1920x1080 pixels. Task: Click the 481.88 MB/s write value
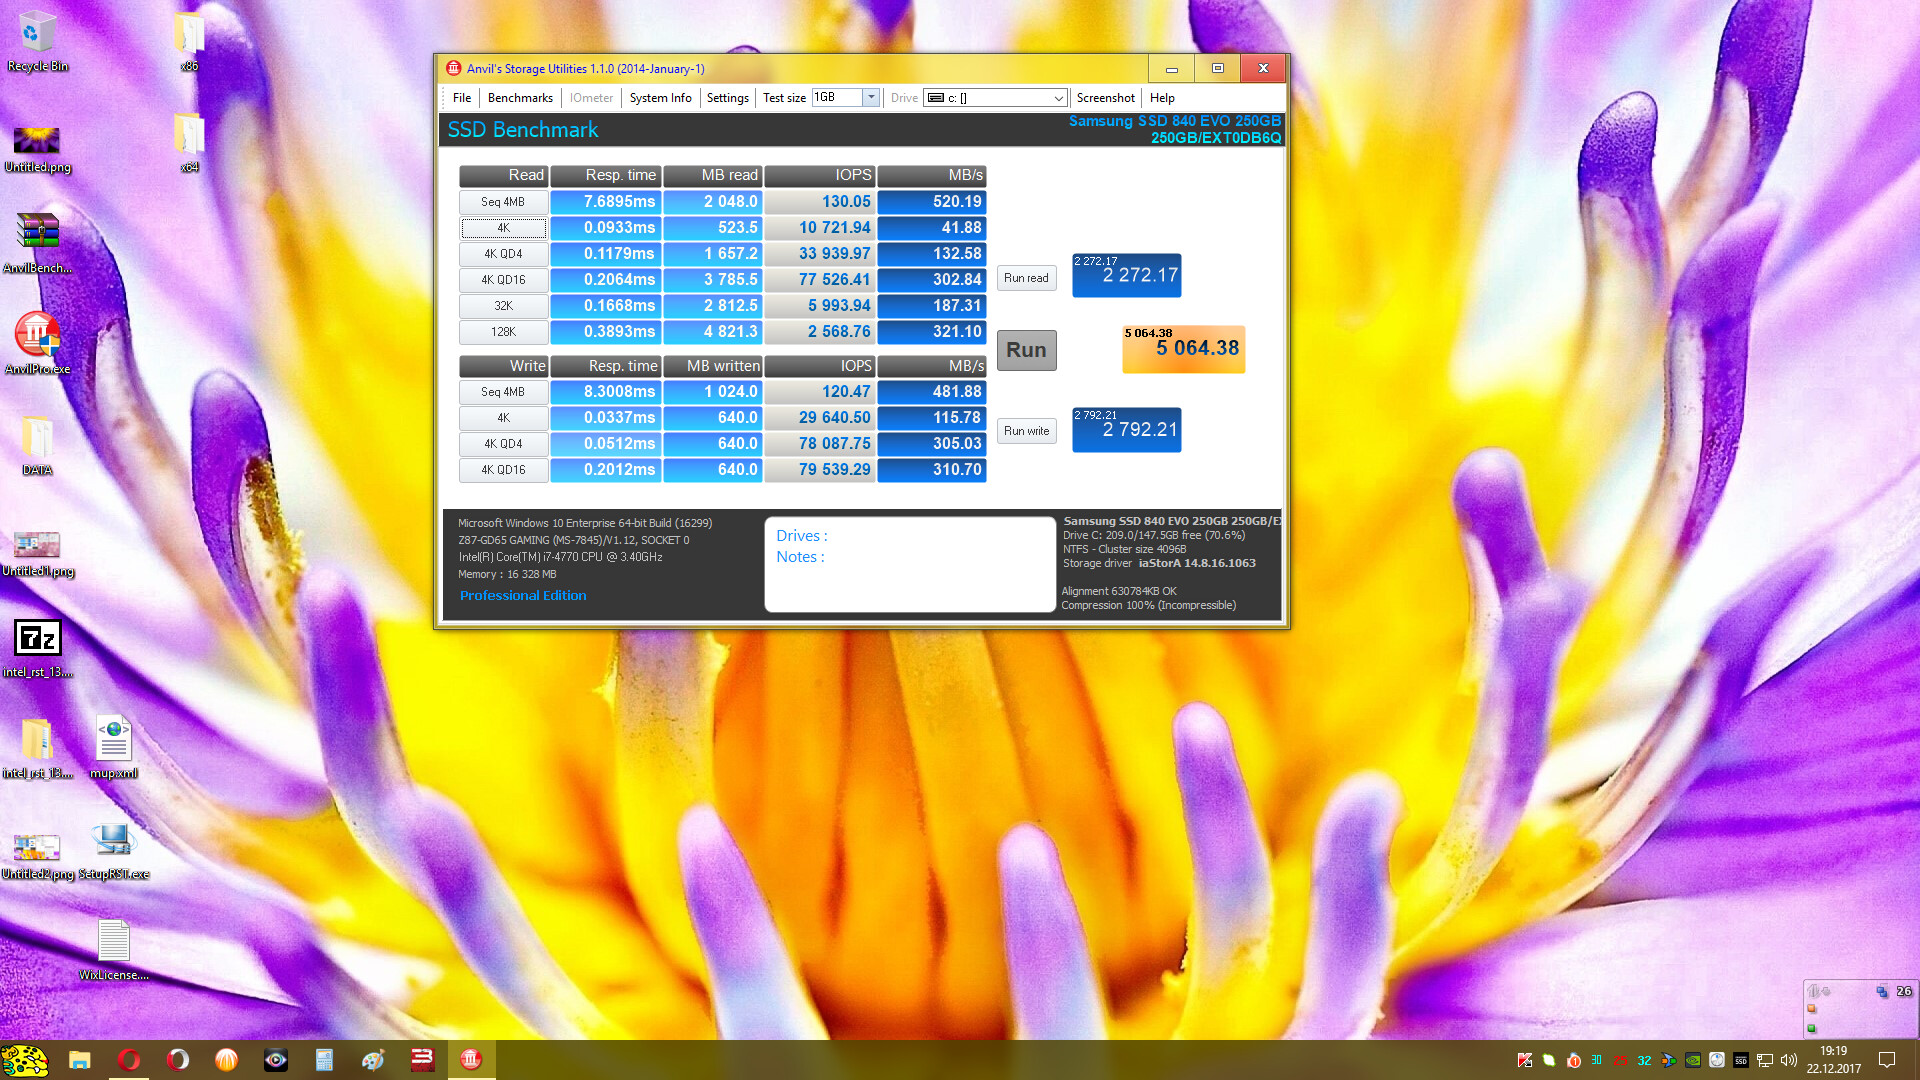[x=931, y=392]
